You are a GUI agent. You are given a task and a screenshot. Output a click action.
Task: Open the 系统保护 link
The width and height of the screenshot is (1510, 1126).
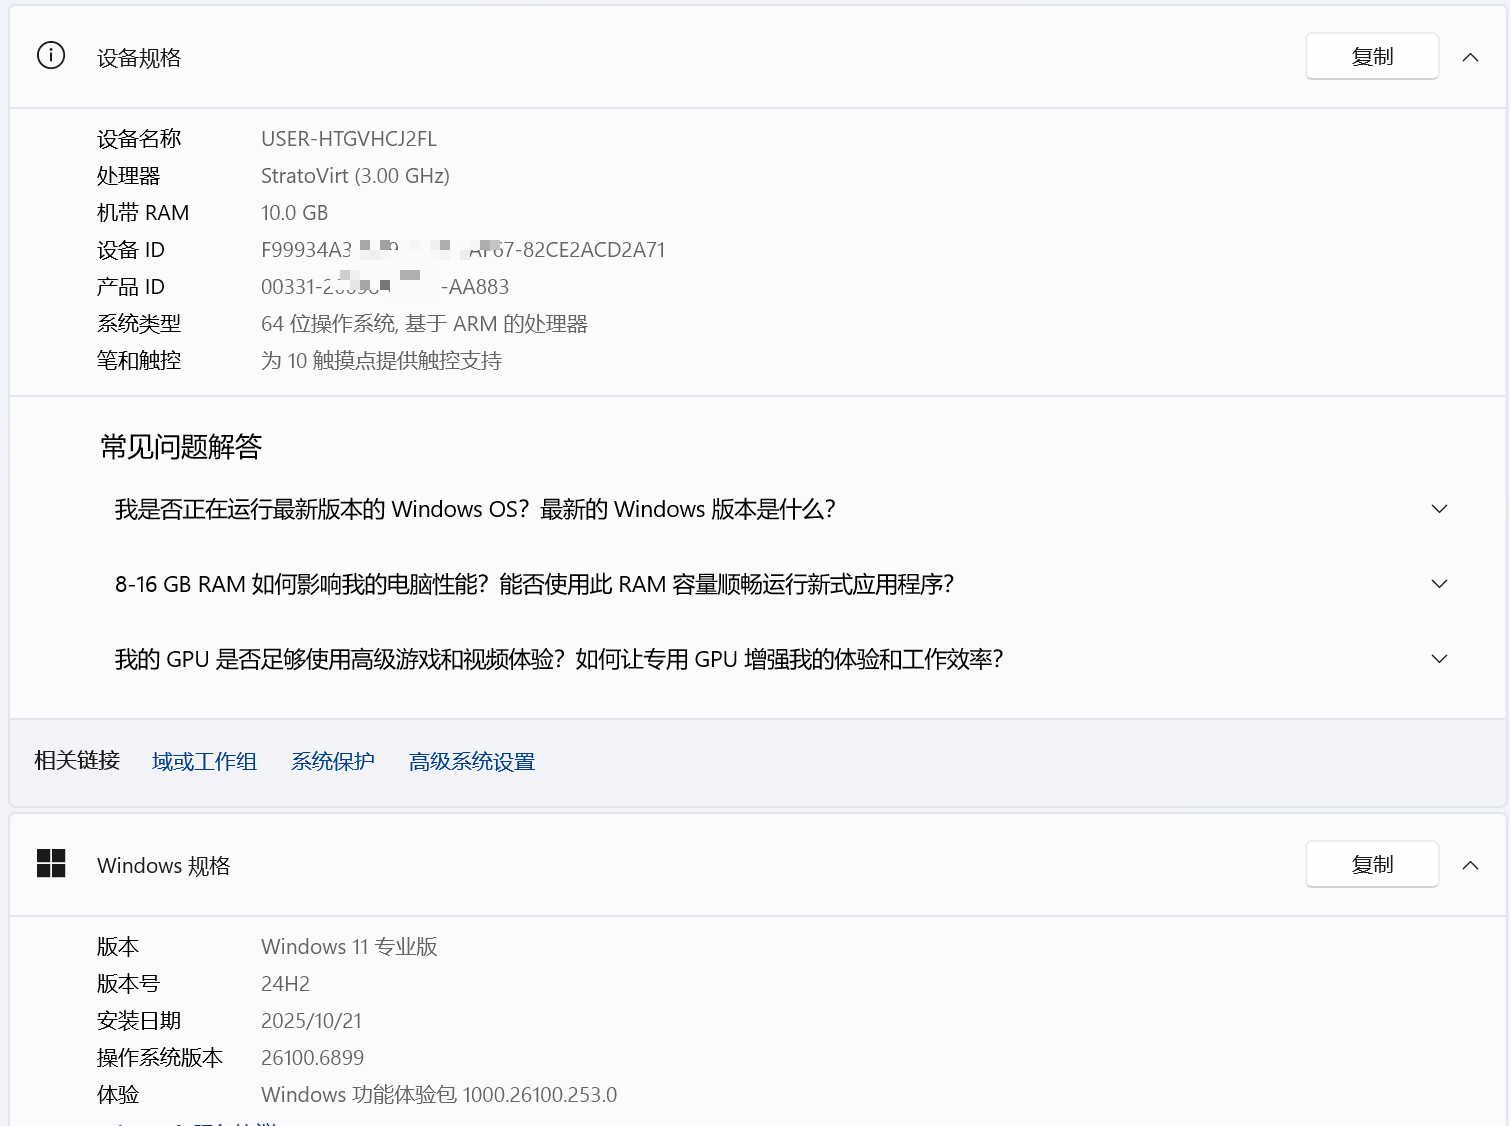click(333, 762)
